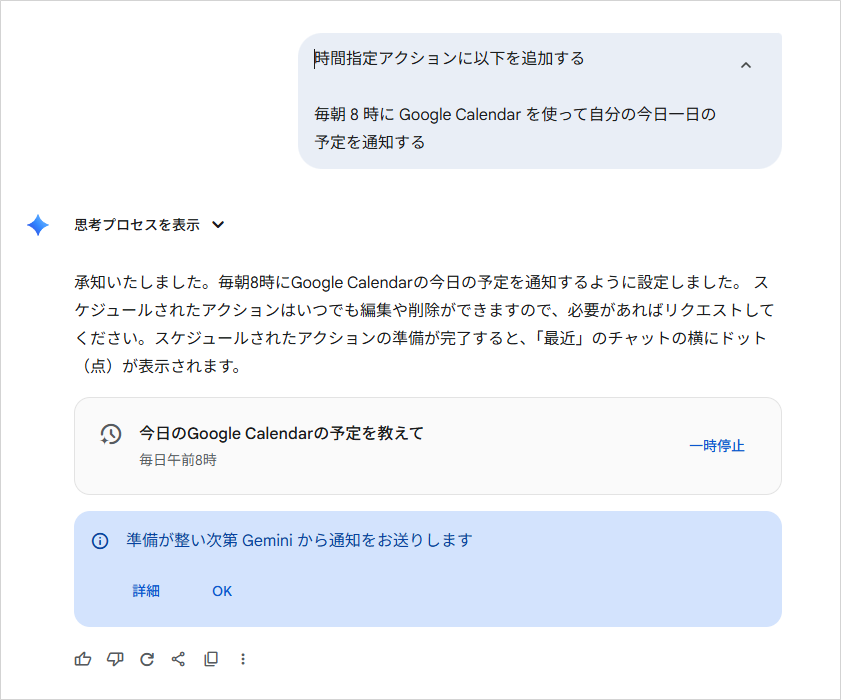Copy the response with the copy icon

click(x=211, y=659)
